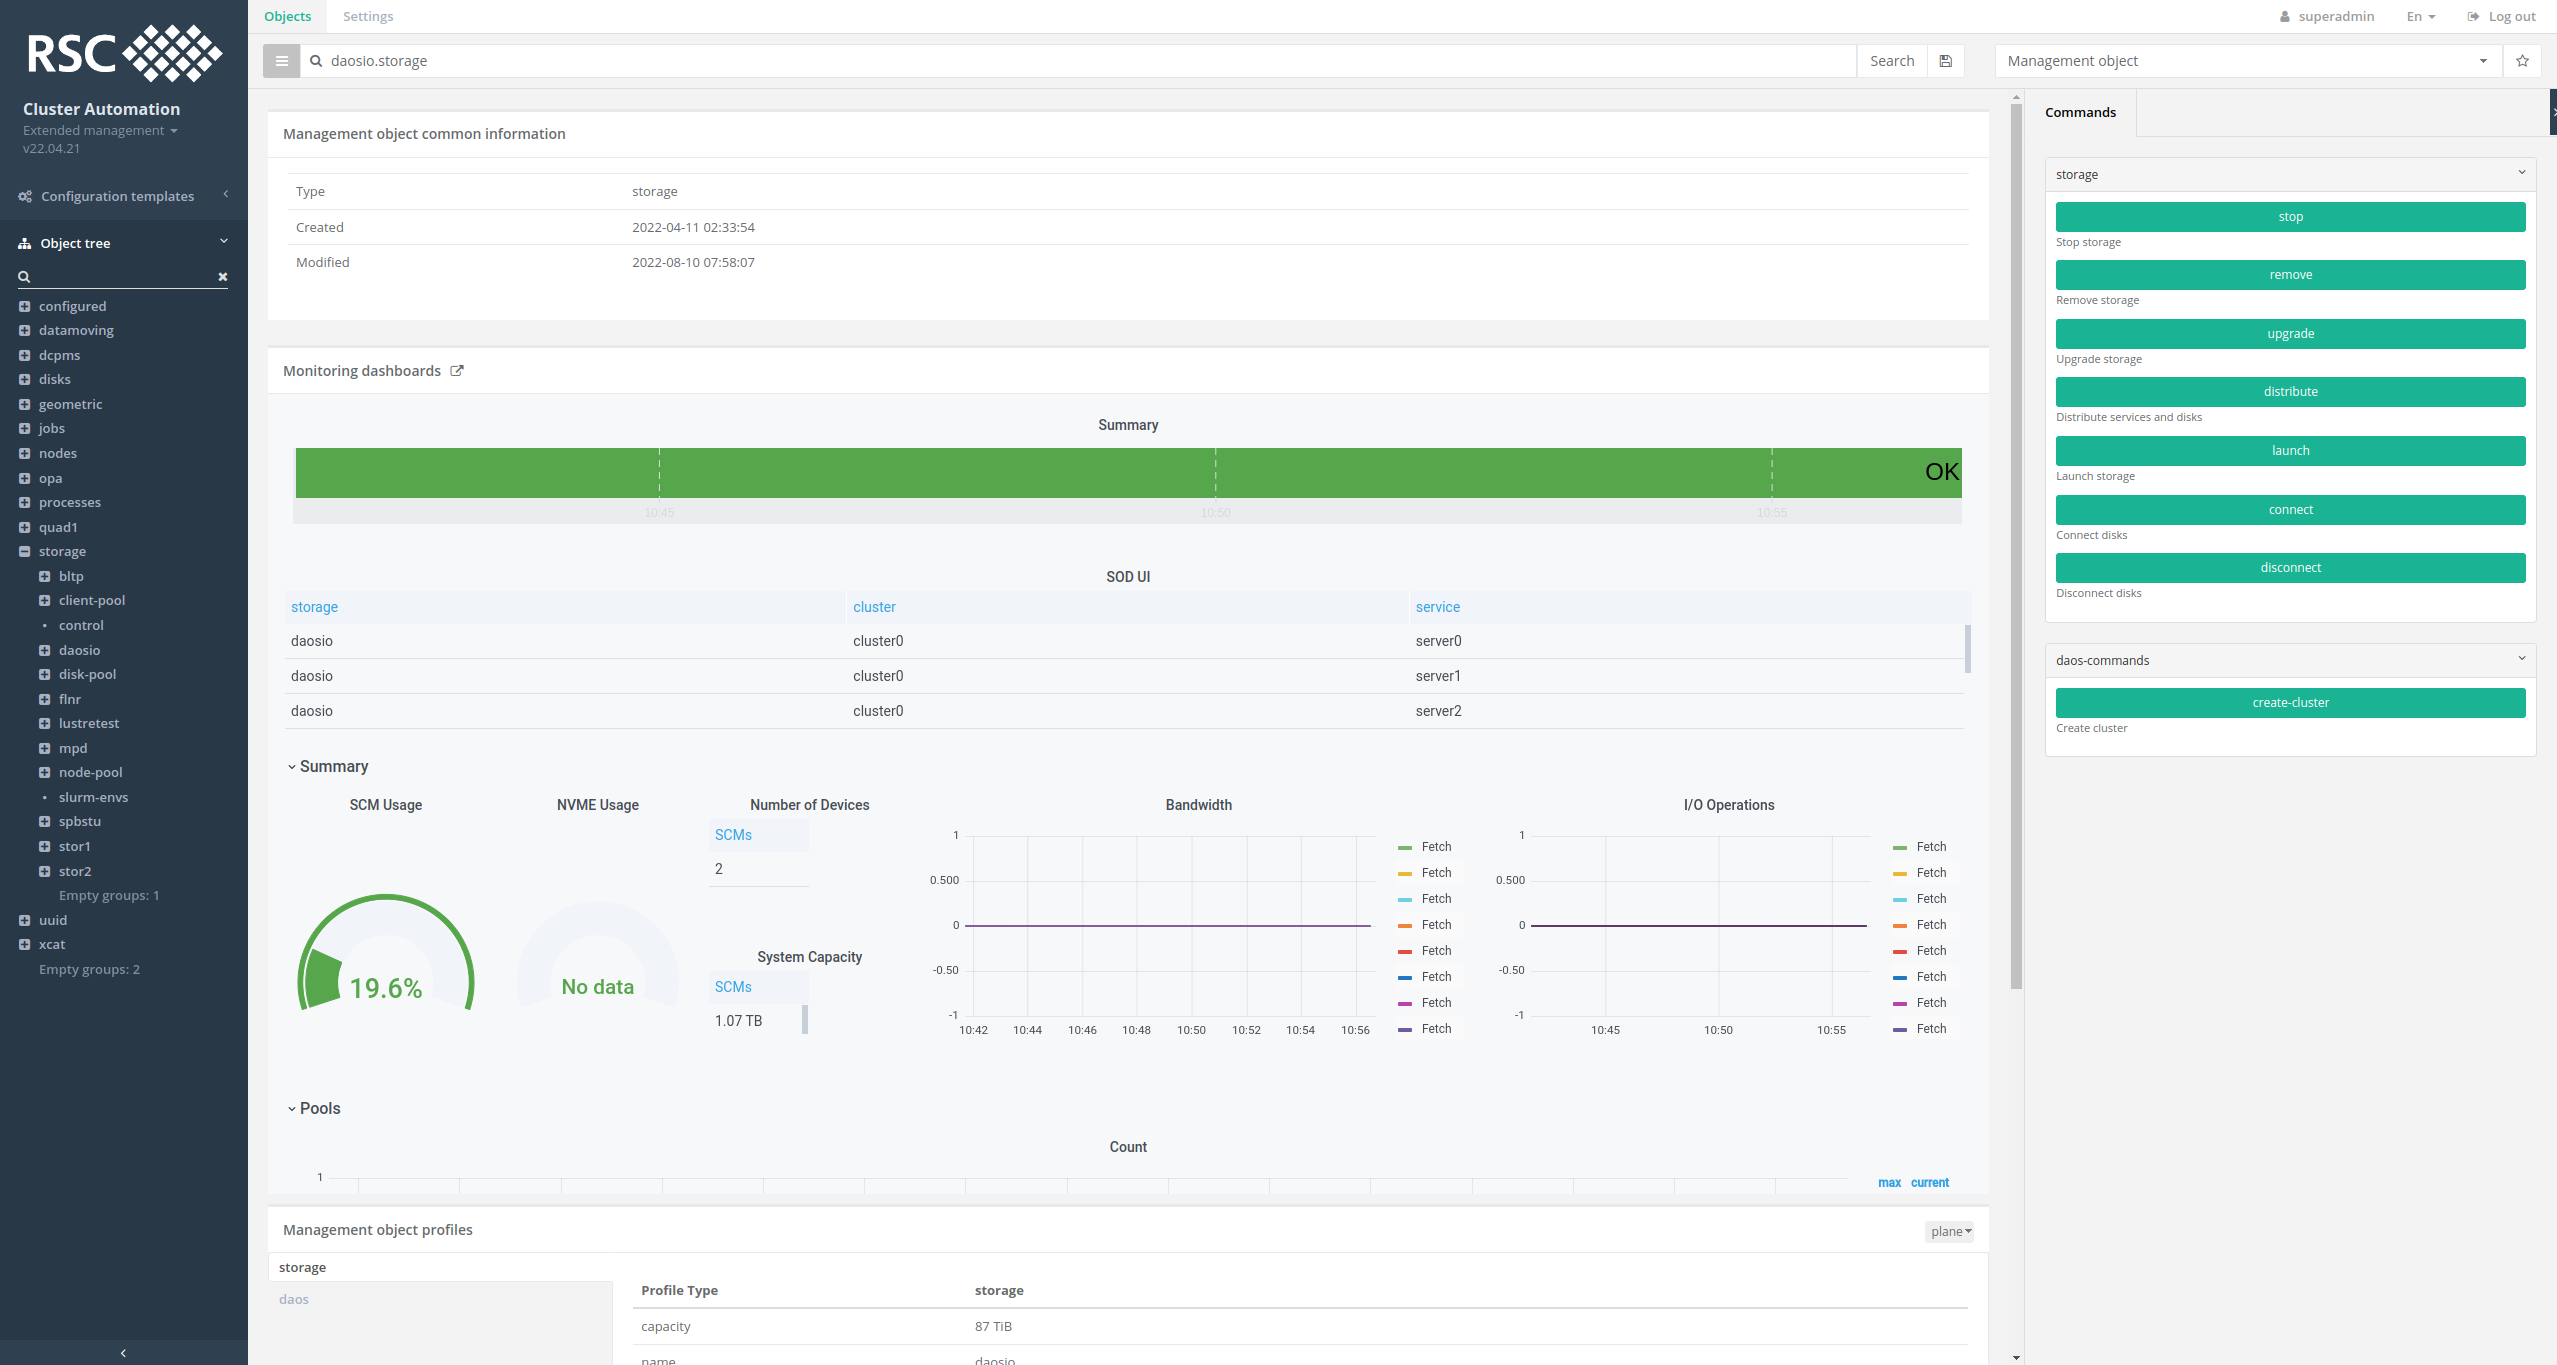This screenshot has width=2557, height=1365.
Task: Switch to the Settings tab
Action: (368, 16)
